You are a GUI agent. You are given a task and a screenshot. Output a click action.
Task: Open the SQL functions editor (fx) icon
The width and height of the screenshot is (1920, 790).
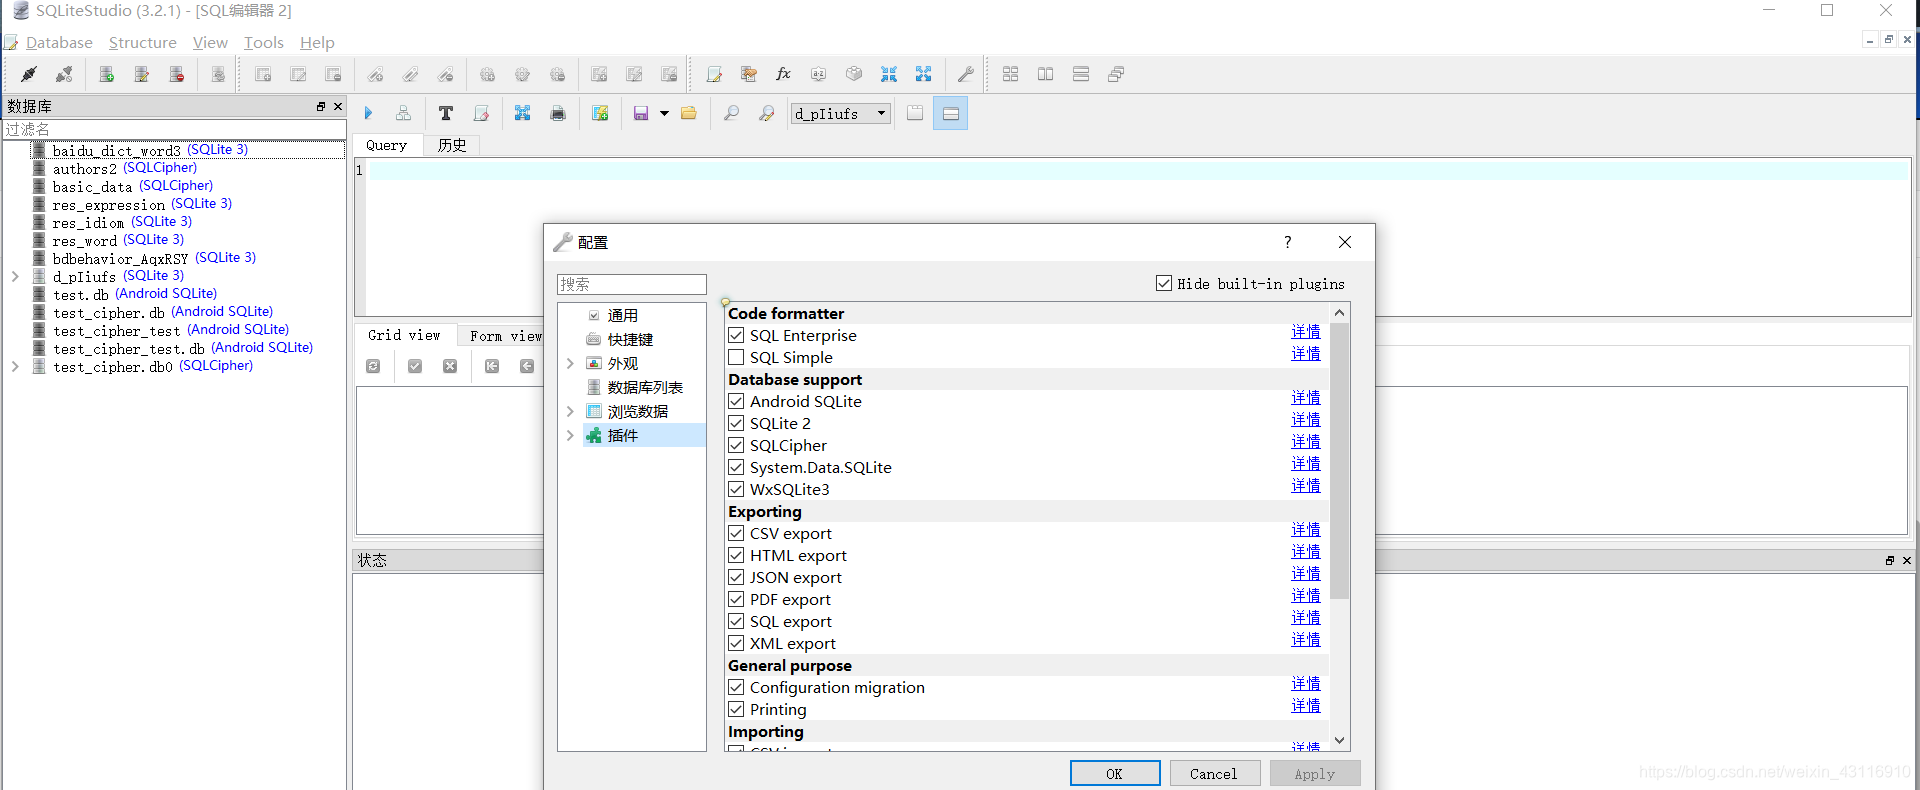click(784, 74)
